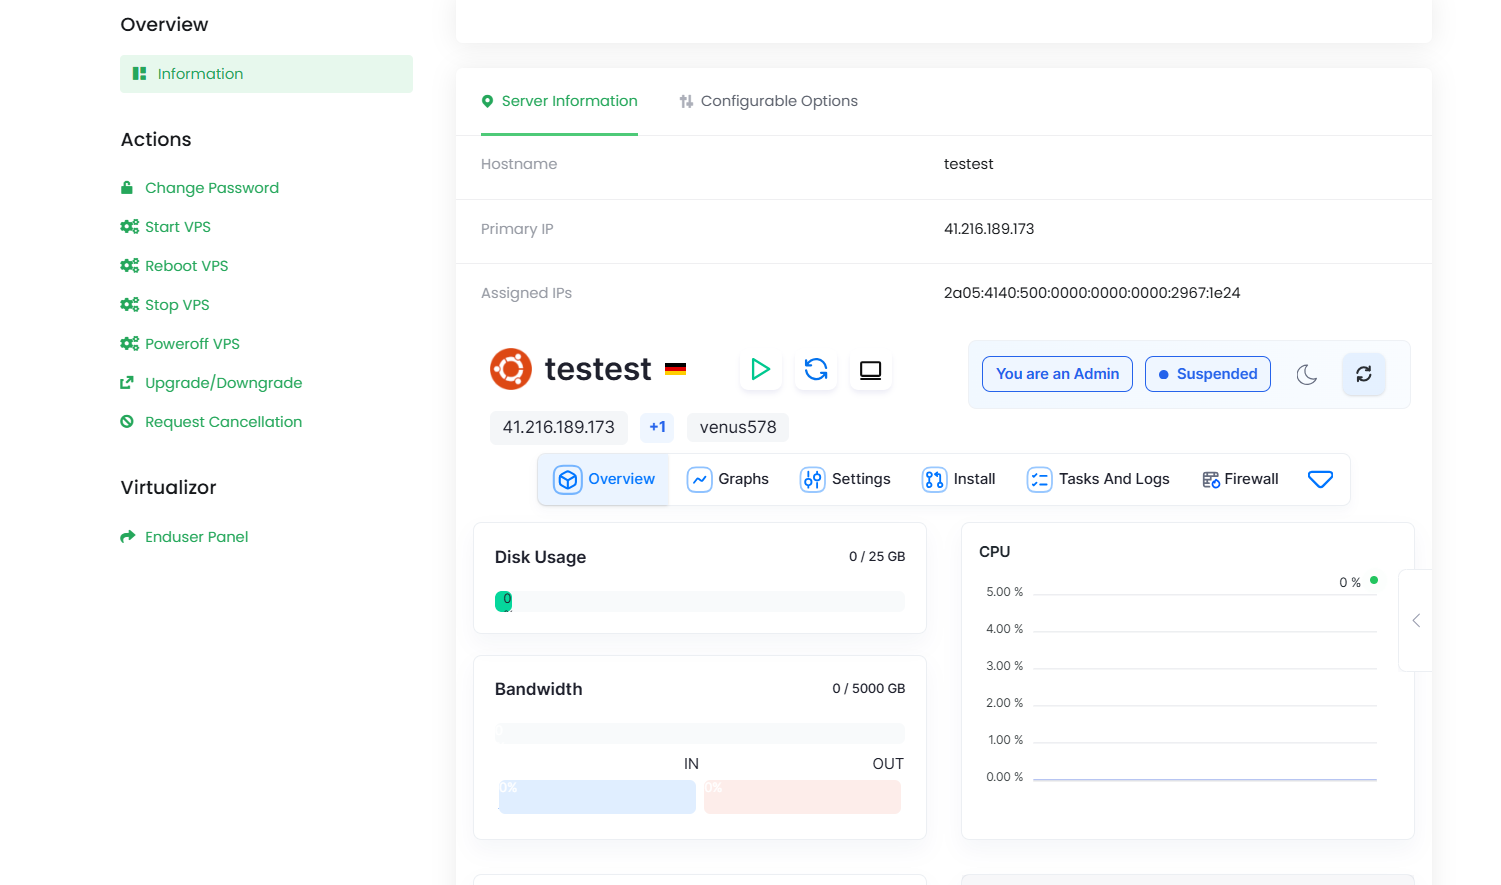Click the green play start VPS icon
This screenshot has height=885, width=1501.
[760, 370]
